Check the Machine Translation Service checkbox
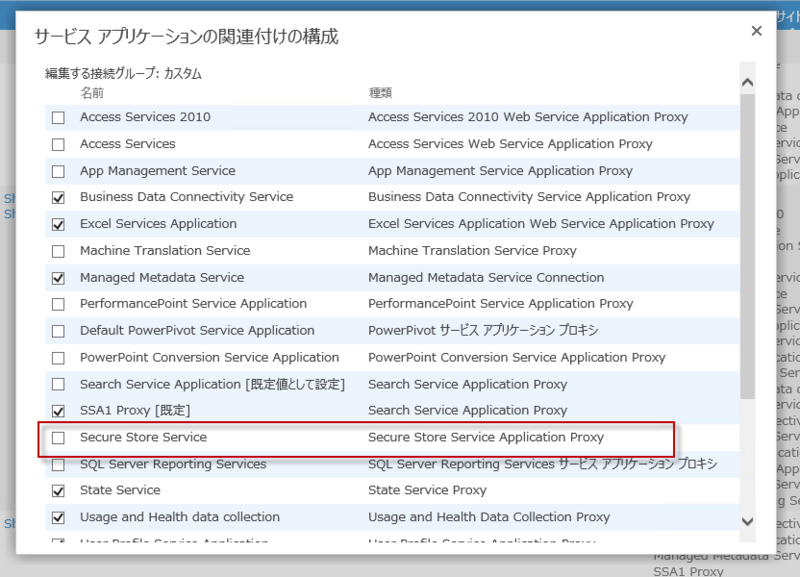800x577 pixels. click(x=58, y=251)
